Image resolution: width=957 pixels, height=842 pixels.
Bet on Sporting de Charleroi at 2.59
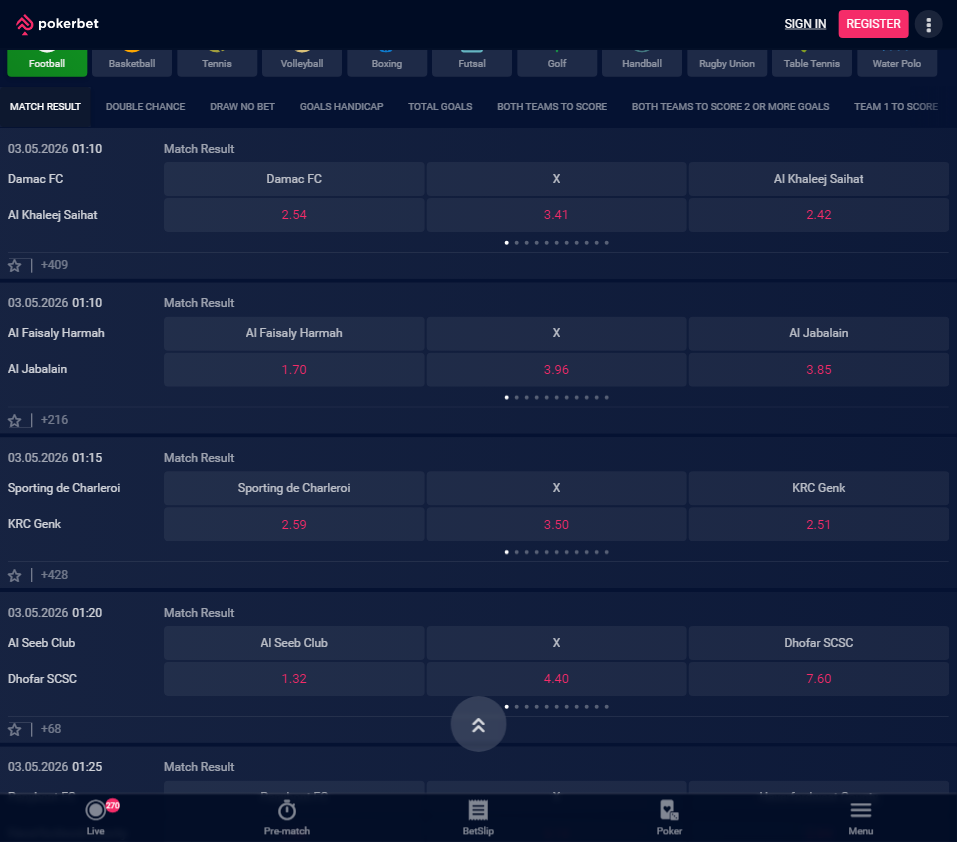(x=294, y=525)
